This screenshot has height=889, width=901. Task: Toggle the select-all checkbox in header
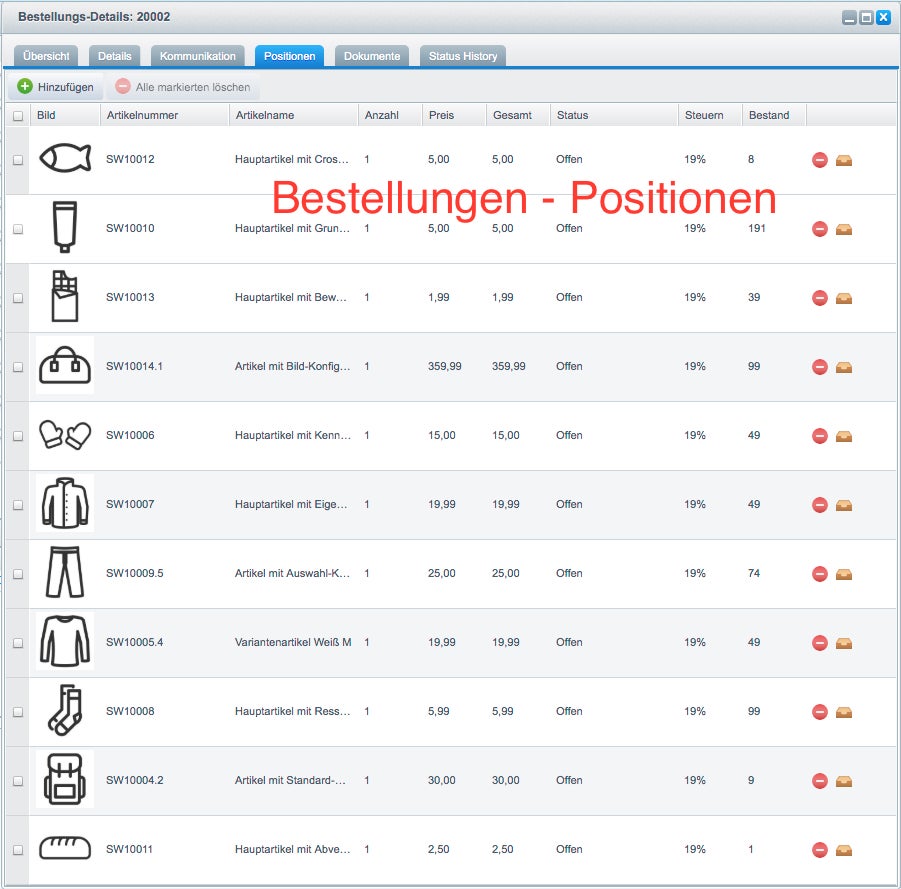18,116
